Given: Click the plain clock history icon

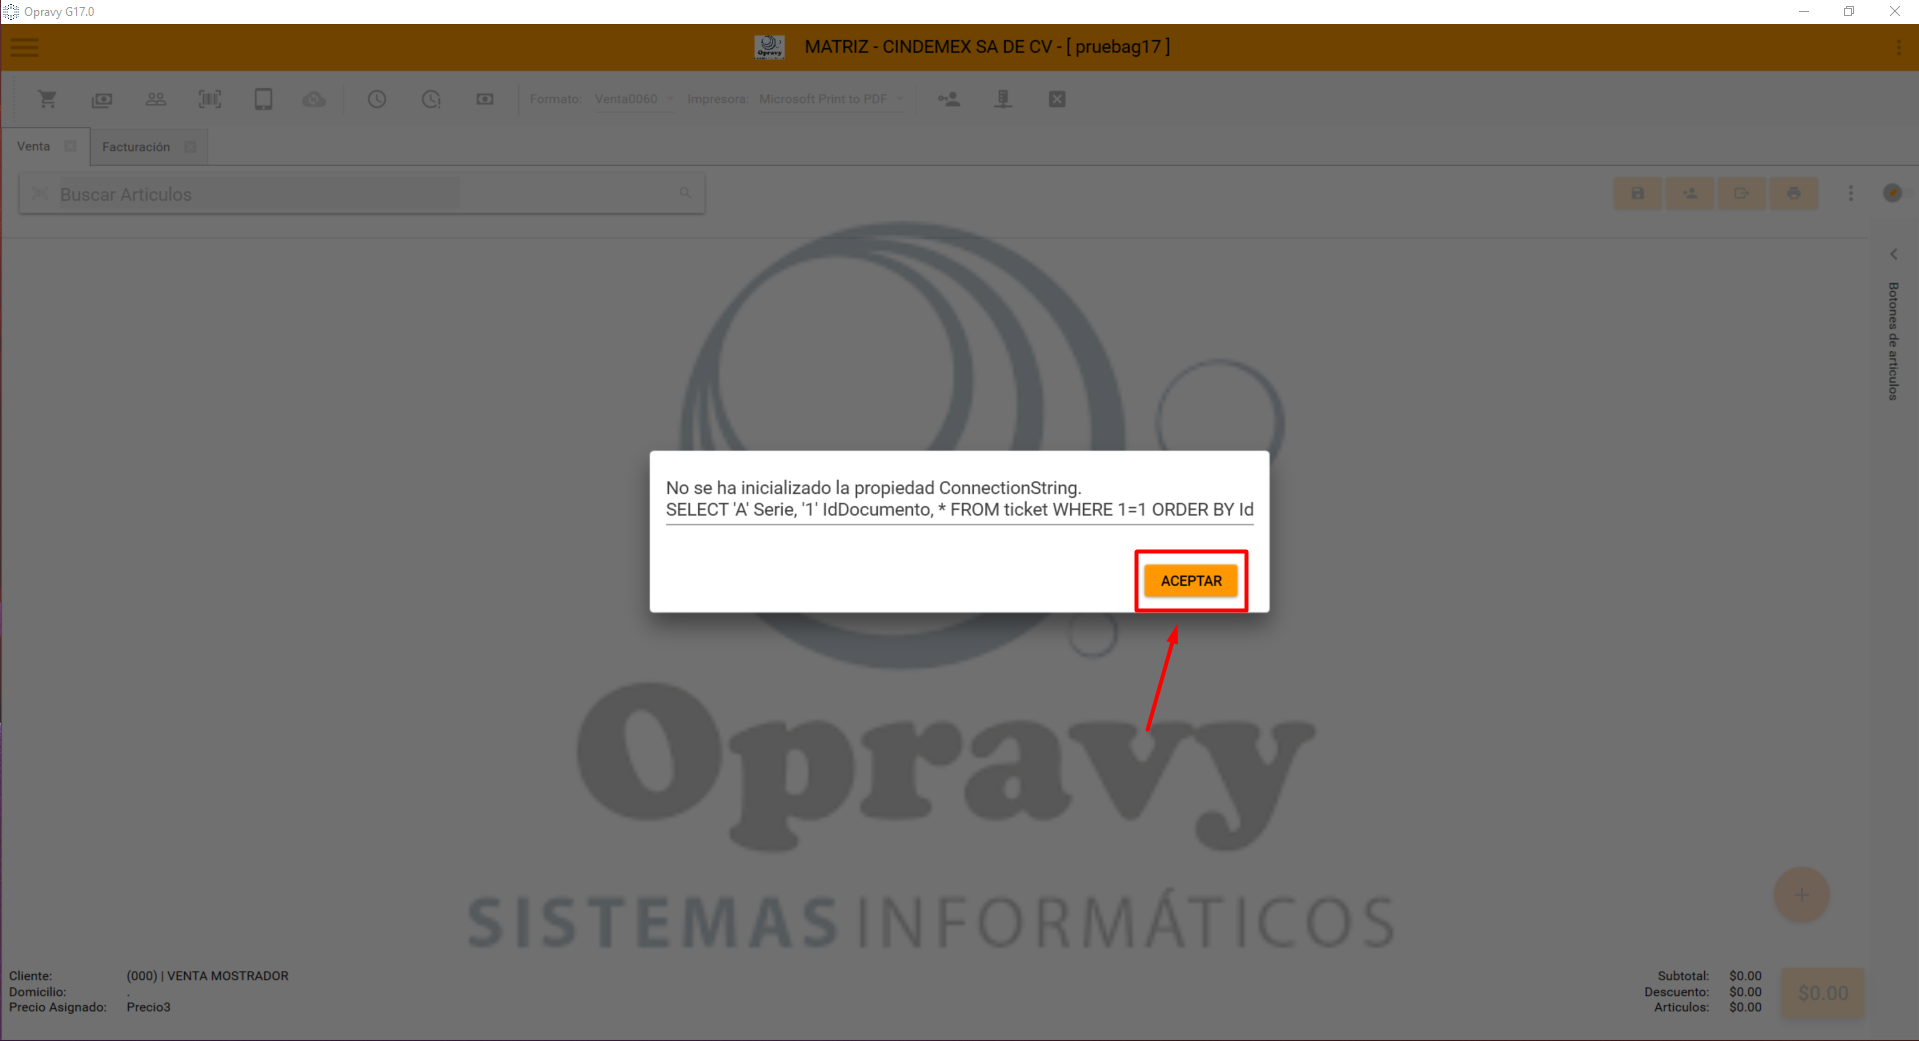Looking at the screenshot, I should click(377, 99).
